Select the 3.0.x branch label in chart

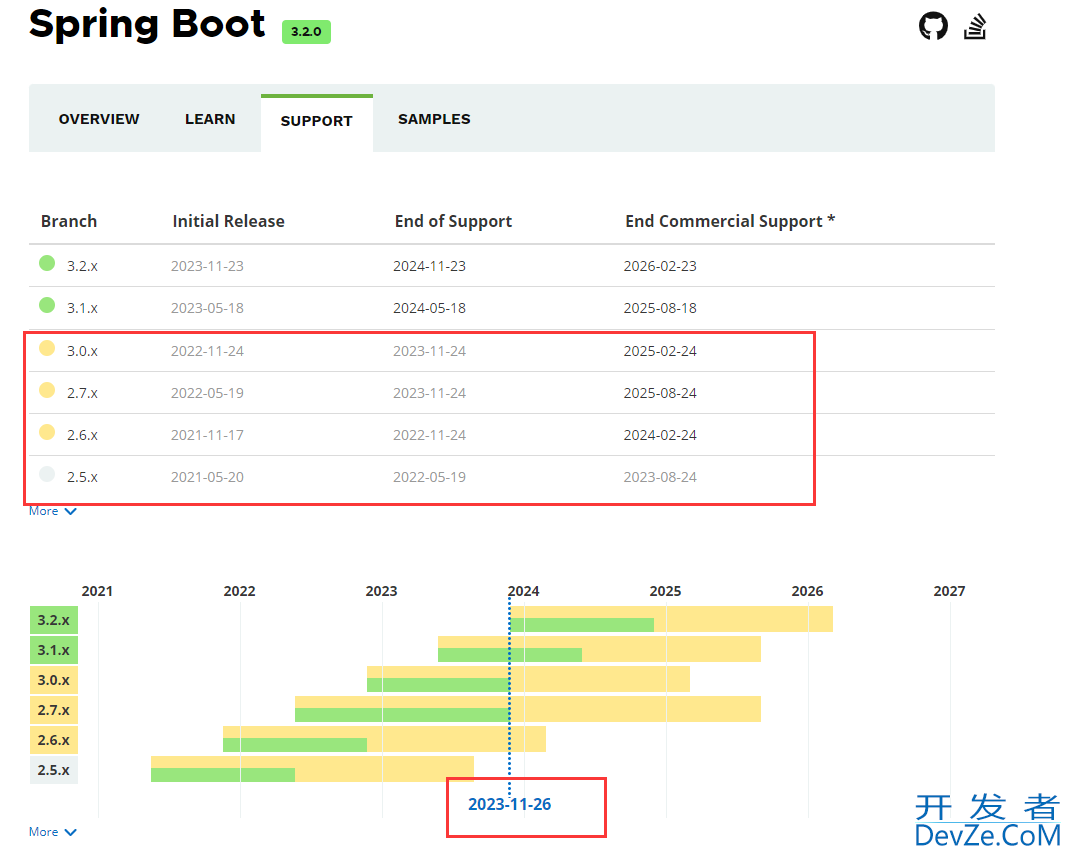[x=54, y=680]
